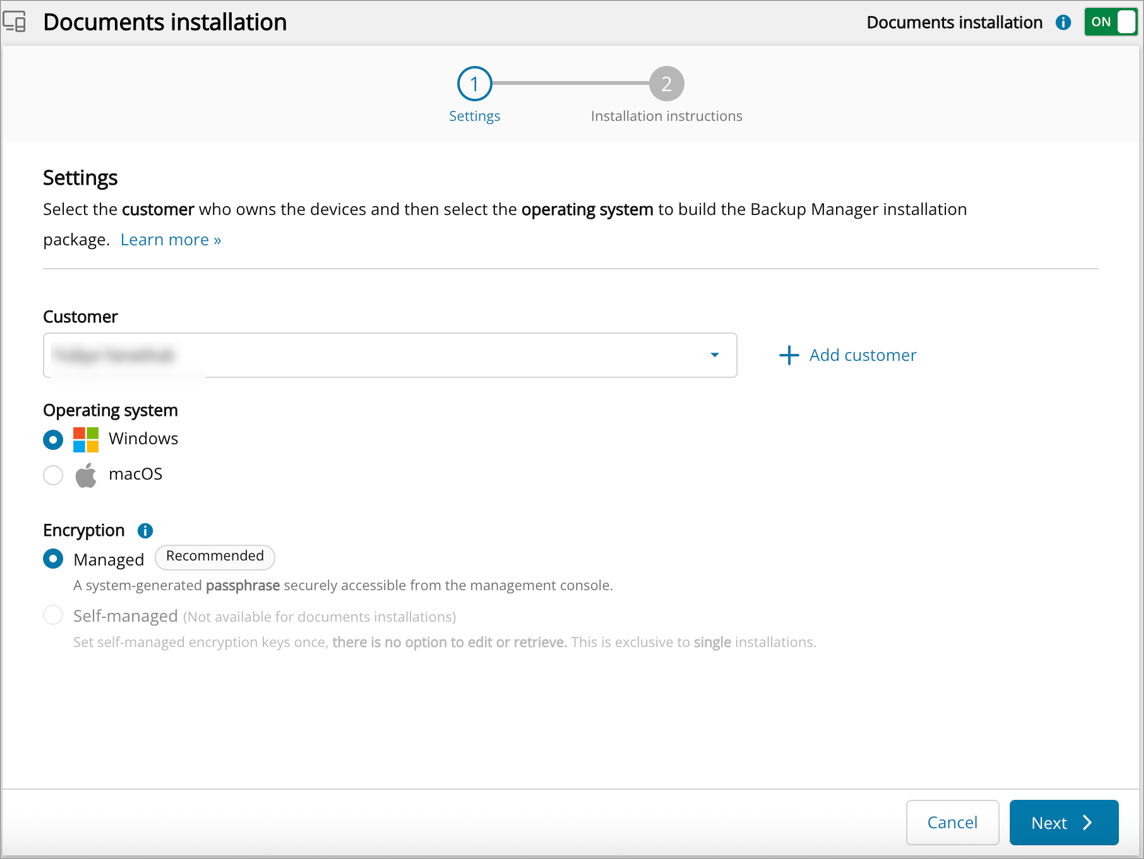Click the devices icon beside the page title
The image size is (1144, 859).
pyautogui.click(x=15, y=21)
